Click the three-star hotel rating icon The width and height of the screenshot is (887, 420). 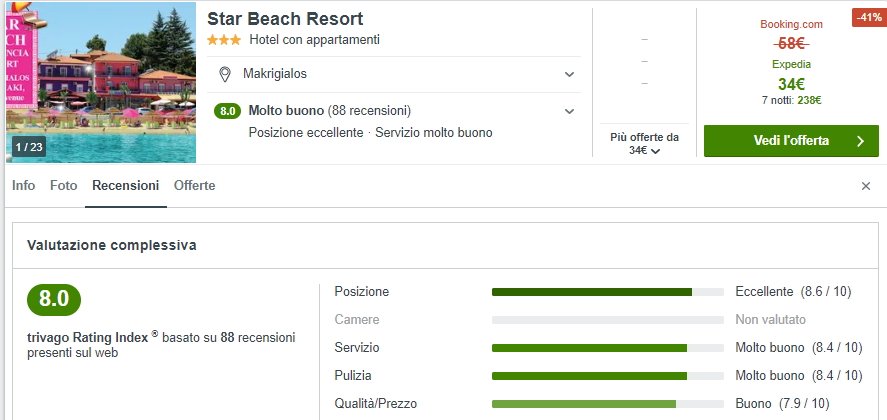(x=224, y=40)
